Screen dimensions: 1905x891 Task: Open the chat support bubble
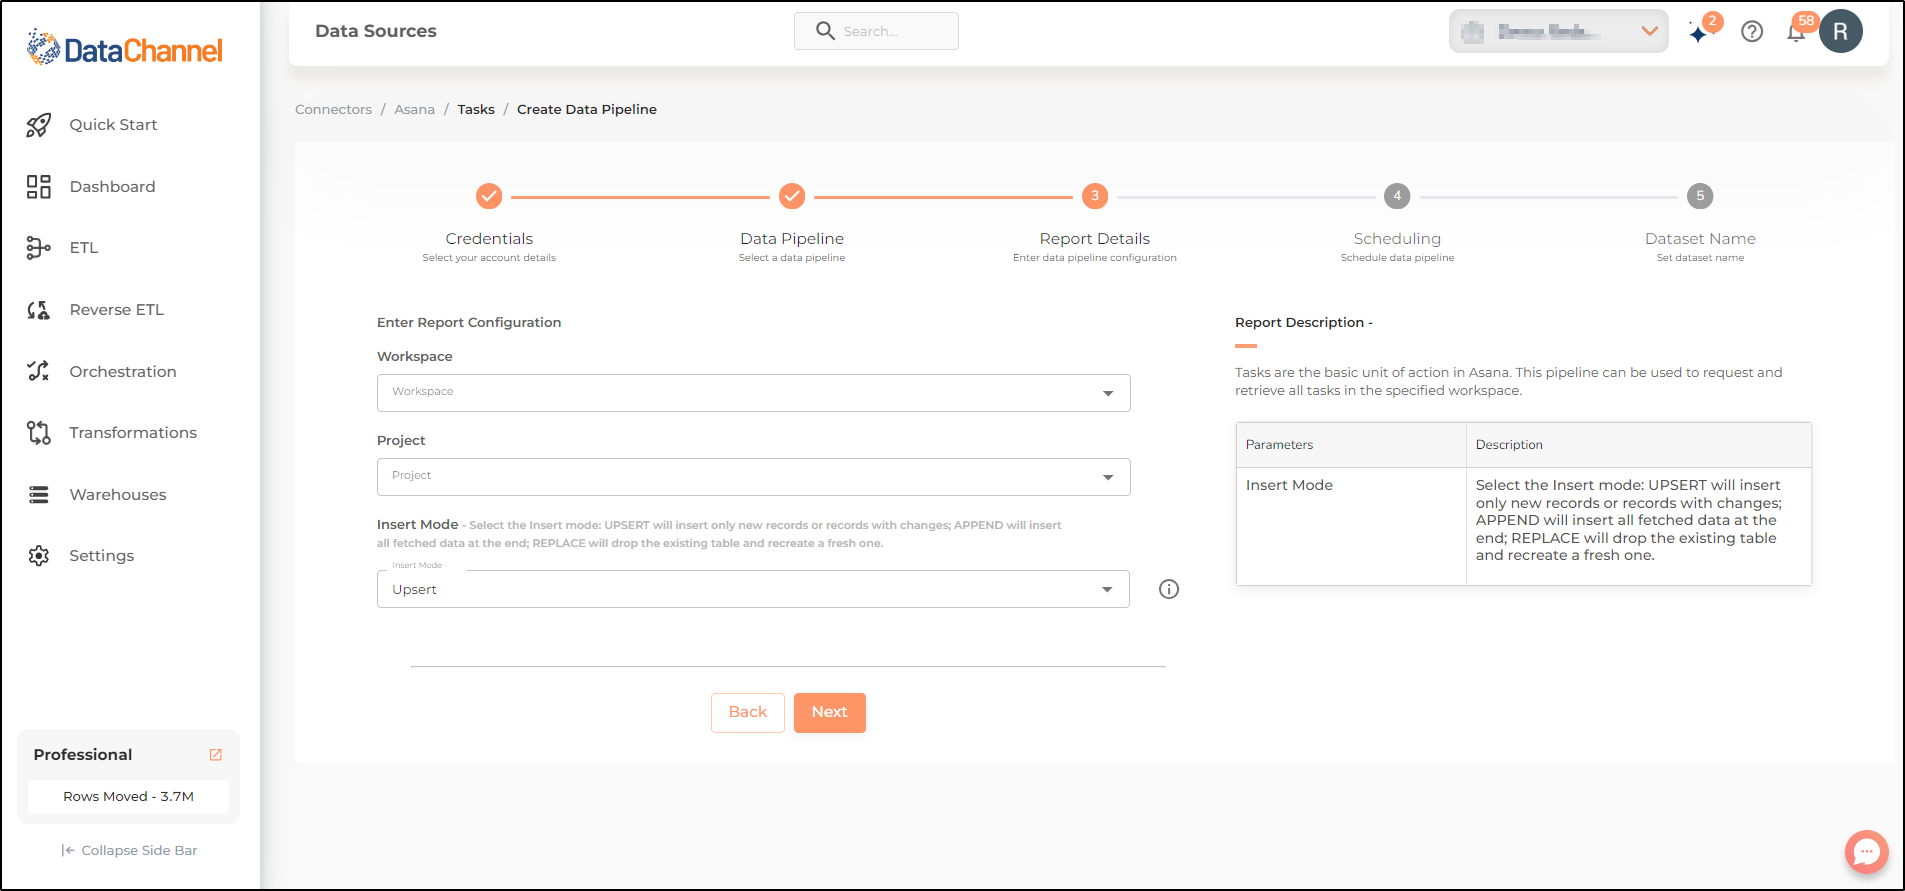click(x=1866, y=852)
